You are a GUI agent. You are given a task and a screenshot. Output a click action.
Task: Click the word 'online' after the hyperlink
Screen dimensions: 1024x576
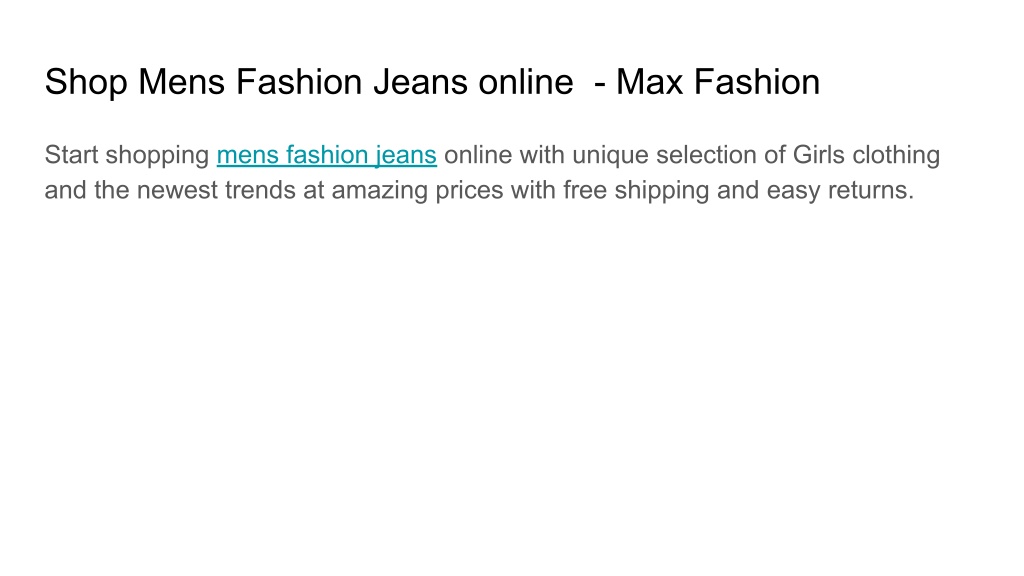coord(478,155)
